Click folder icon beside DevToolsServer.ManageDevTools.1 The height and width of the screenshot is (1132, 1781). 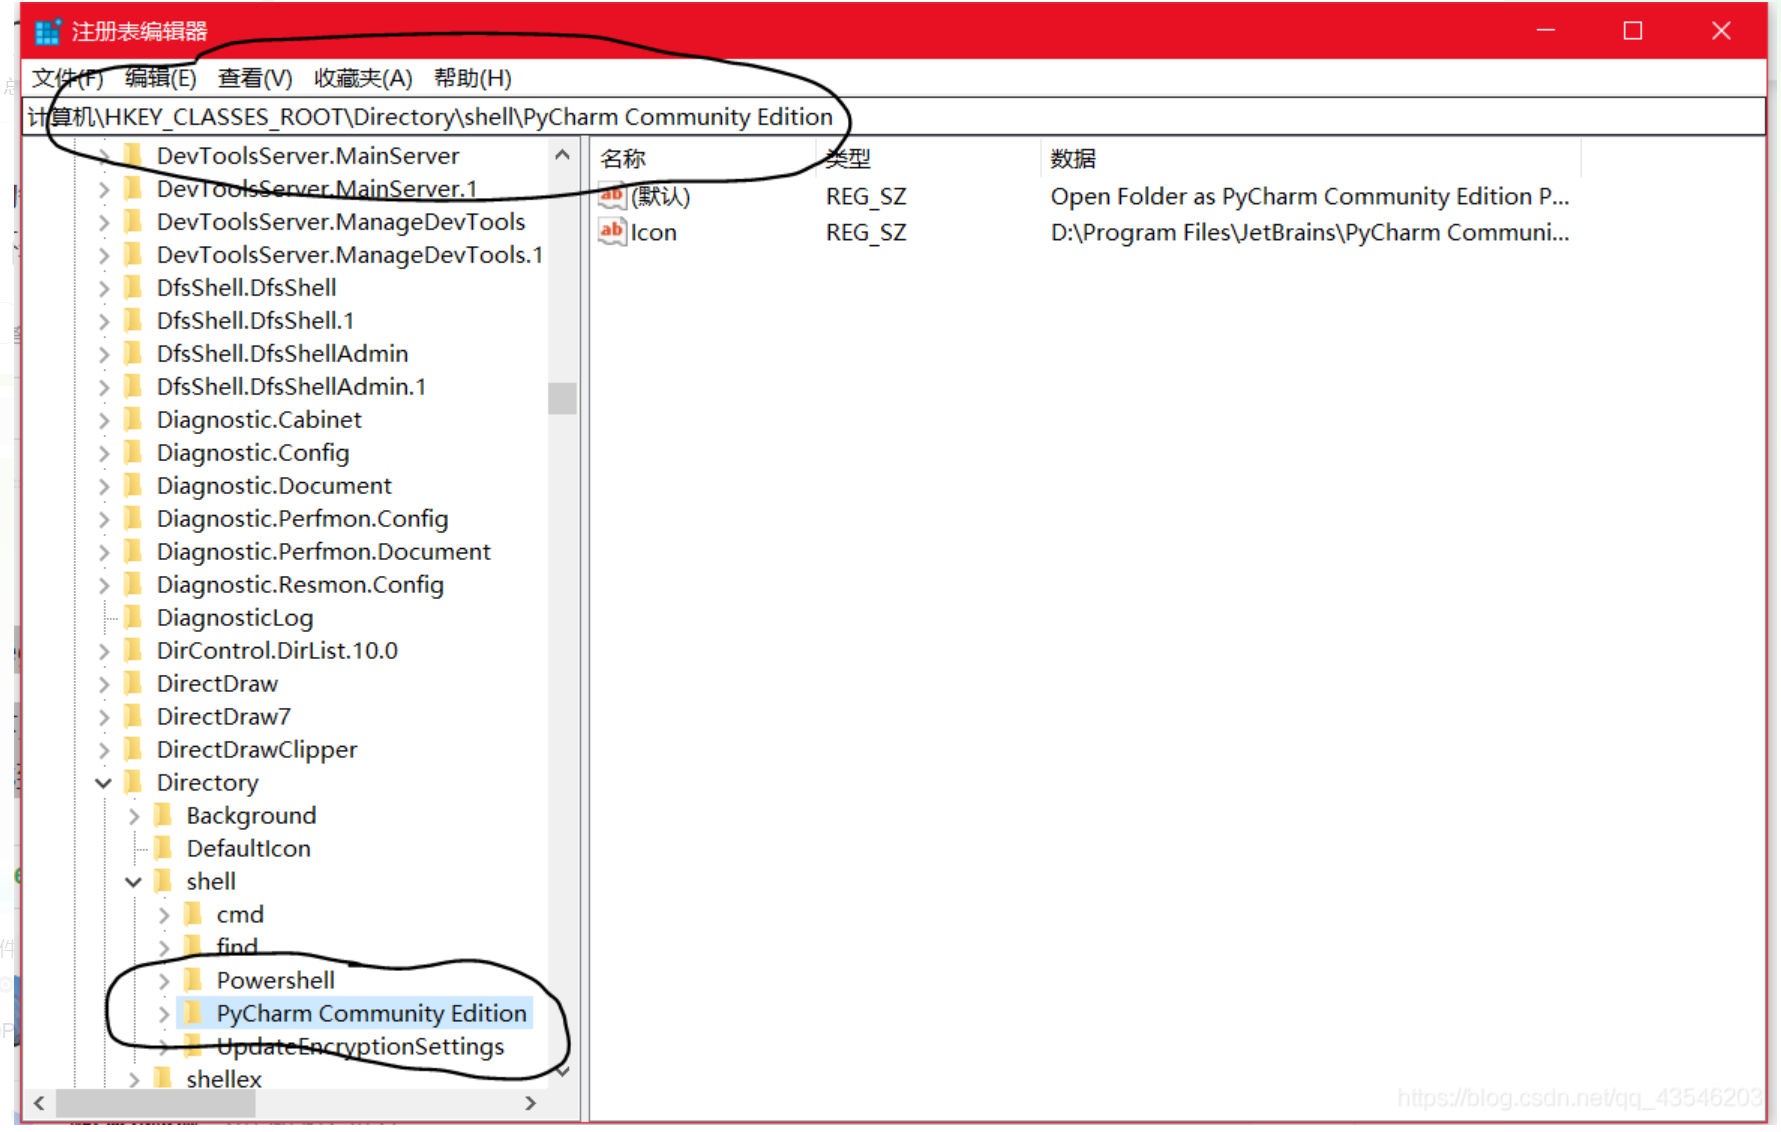pyautogui.click(x=133, y=255)
